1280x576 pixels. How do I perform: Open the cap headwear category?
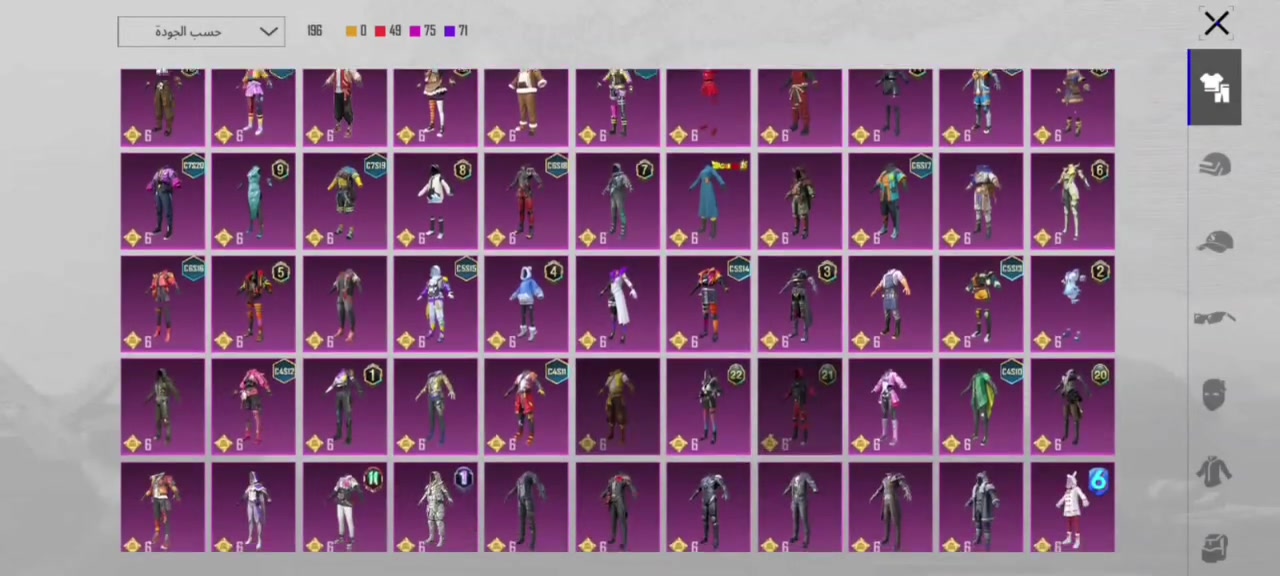(x=1215, y=242)
